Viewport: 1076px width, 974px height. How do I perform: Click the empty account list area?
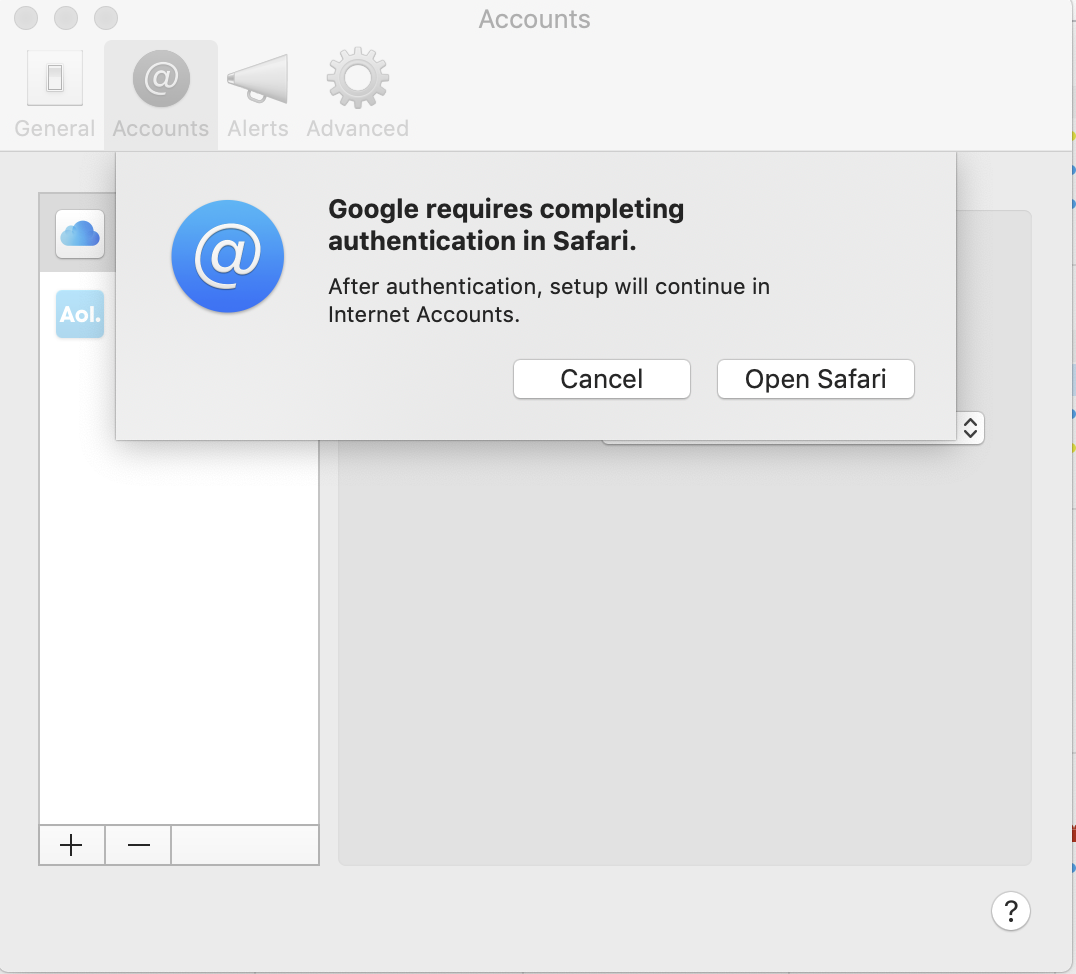[x=178, y=600]
